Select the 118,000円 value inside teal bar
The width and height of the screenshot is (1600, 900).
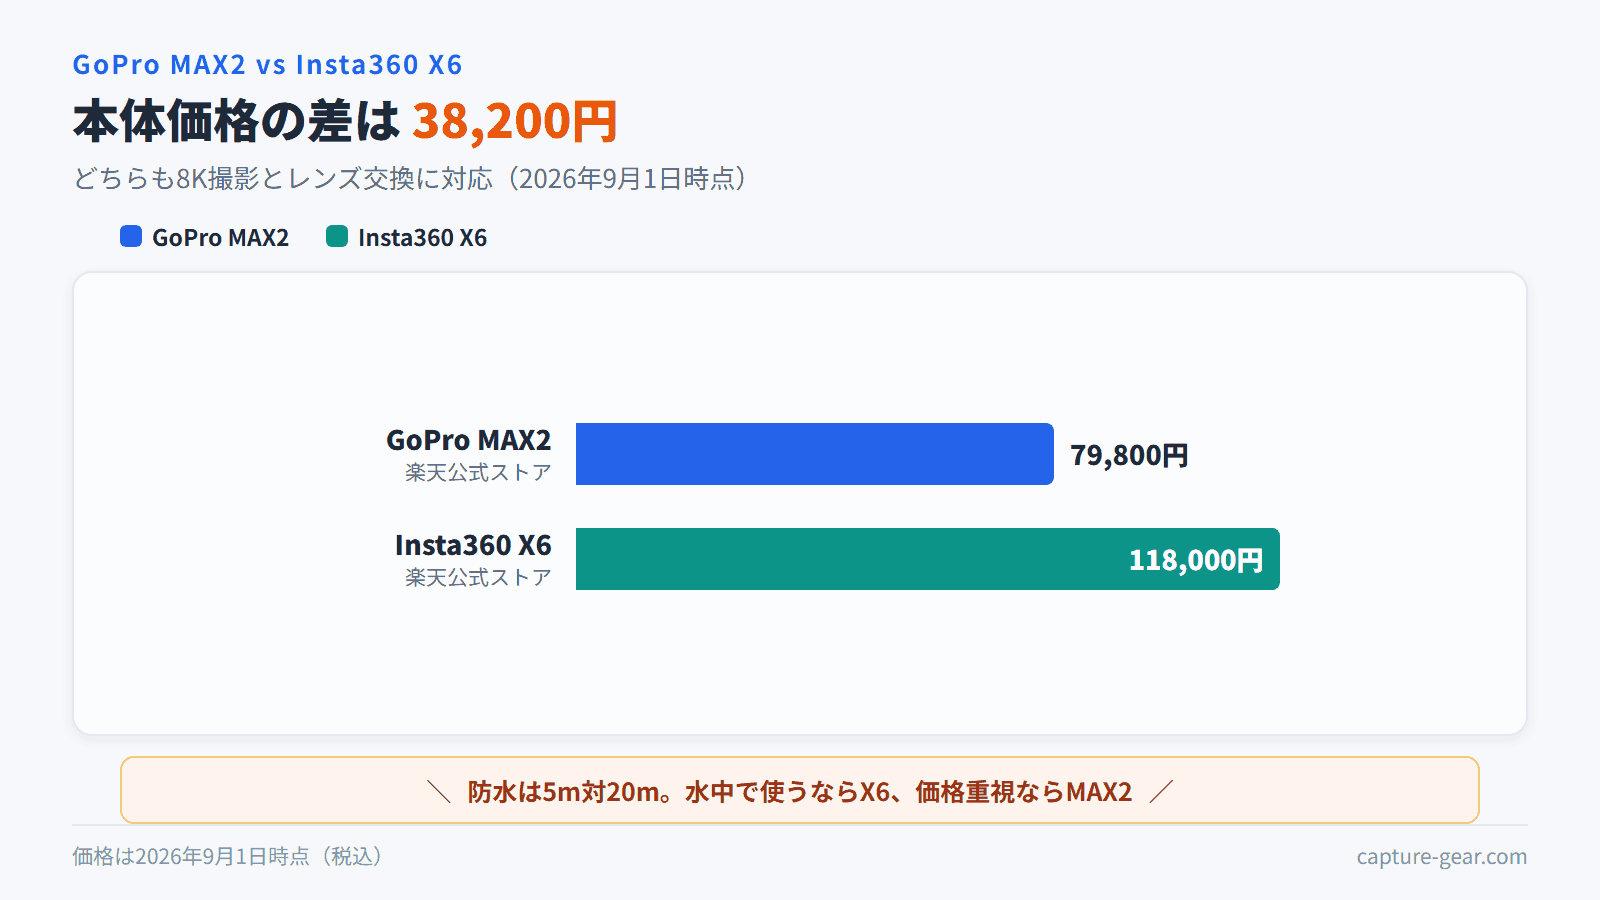[x=1196, y=560]
